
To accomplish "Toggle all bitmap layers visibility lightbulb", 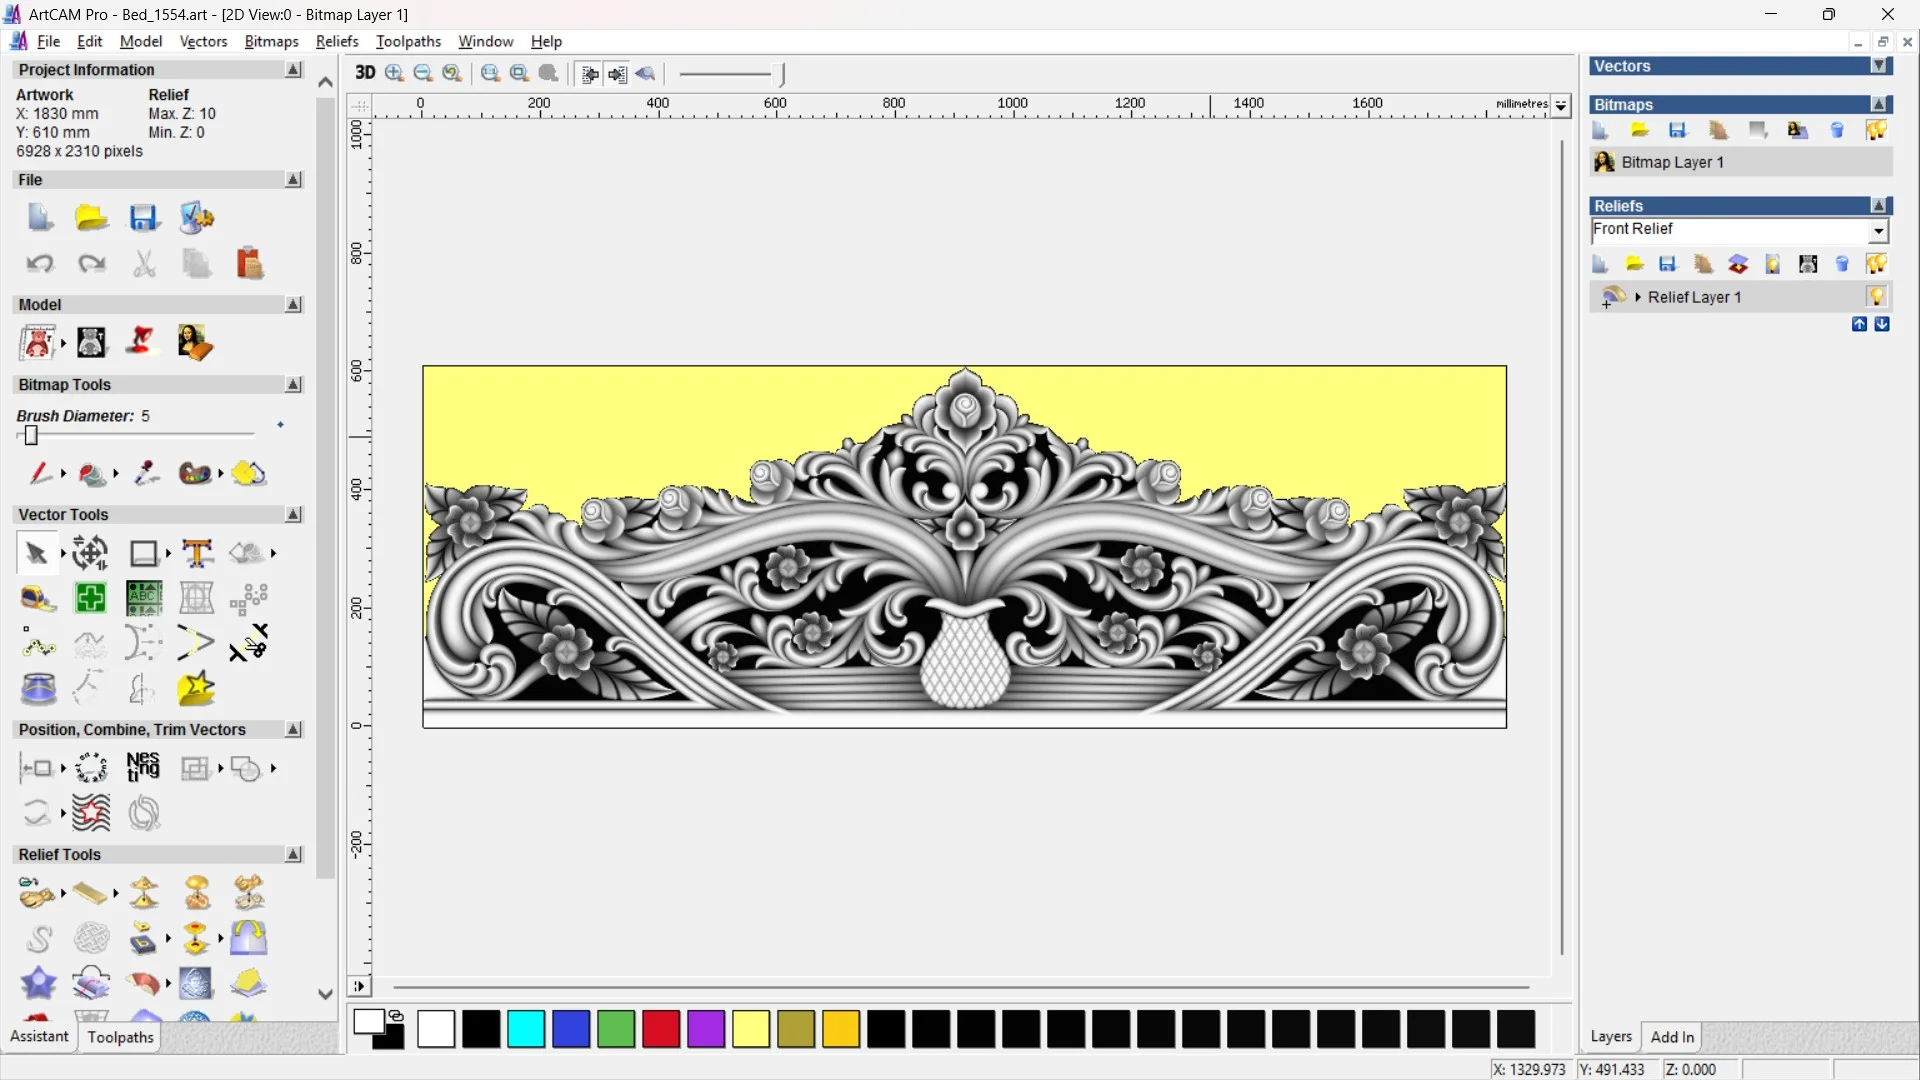I will (1876, 131).
